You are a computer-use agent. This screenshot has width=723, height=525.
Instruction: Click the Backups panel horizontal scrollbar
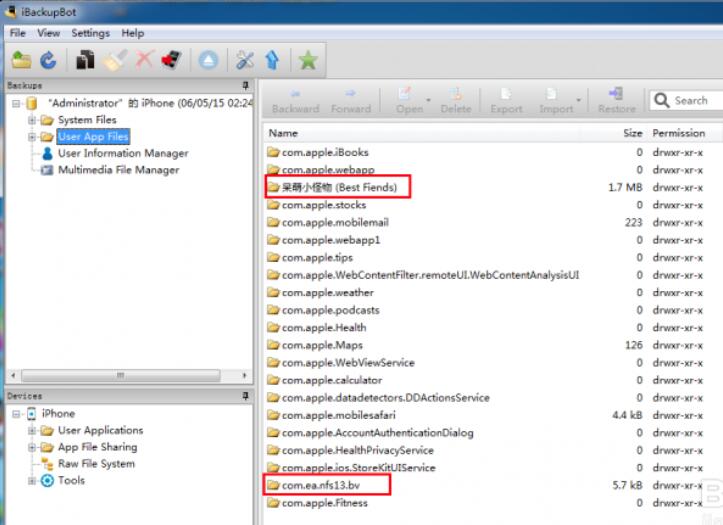tap(120, 376)
